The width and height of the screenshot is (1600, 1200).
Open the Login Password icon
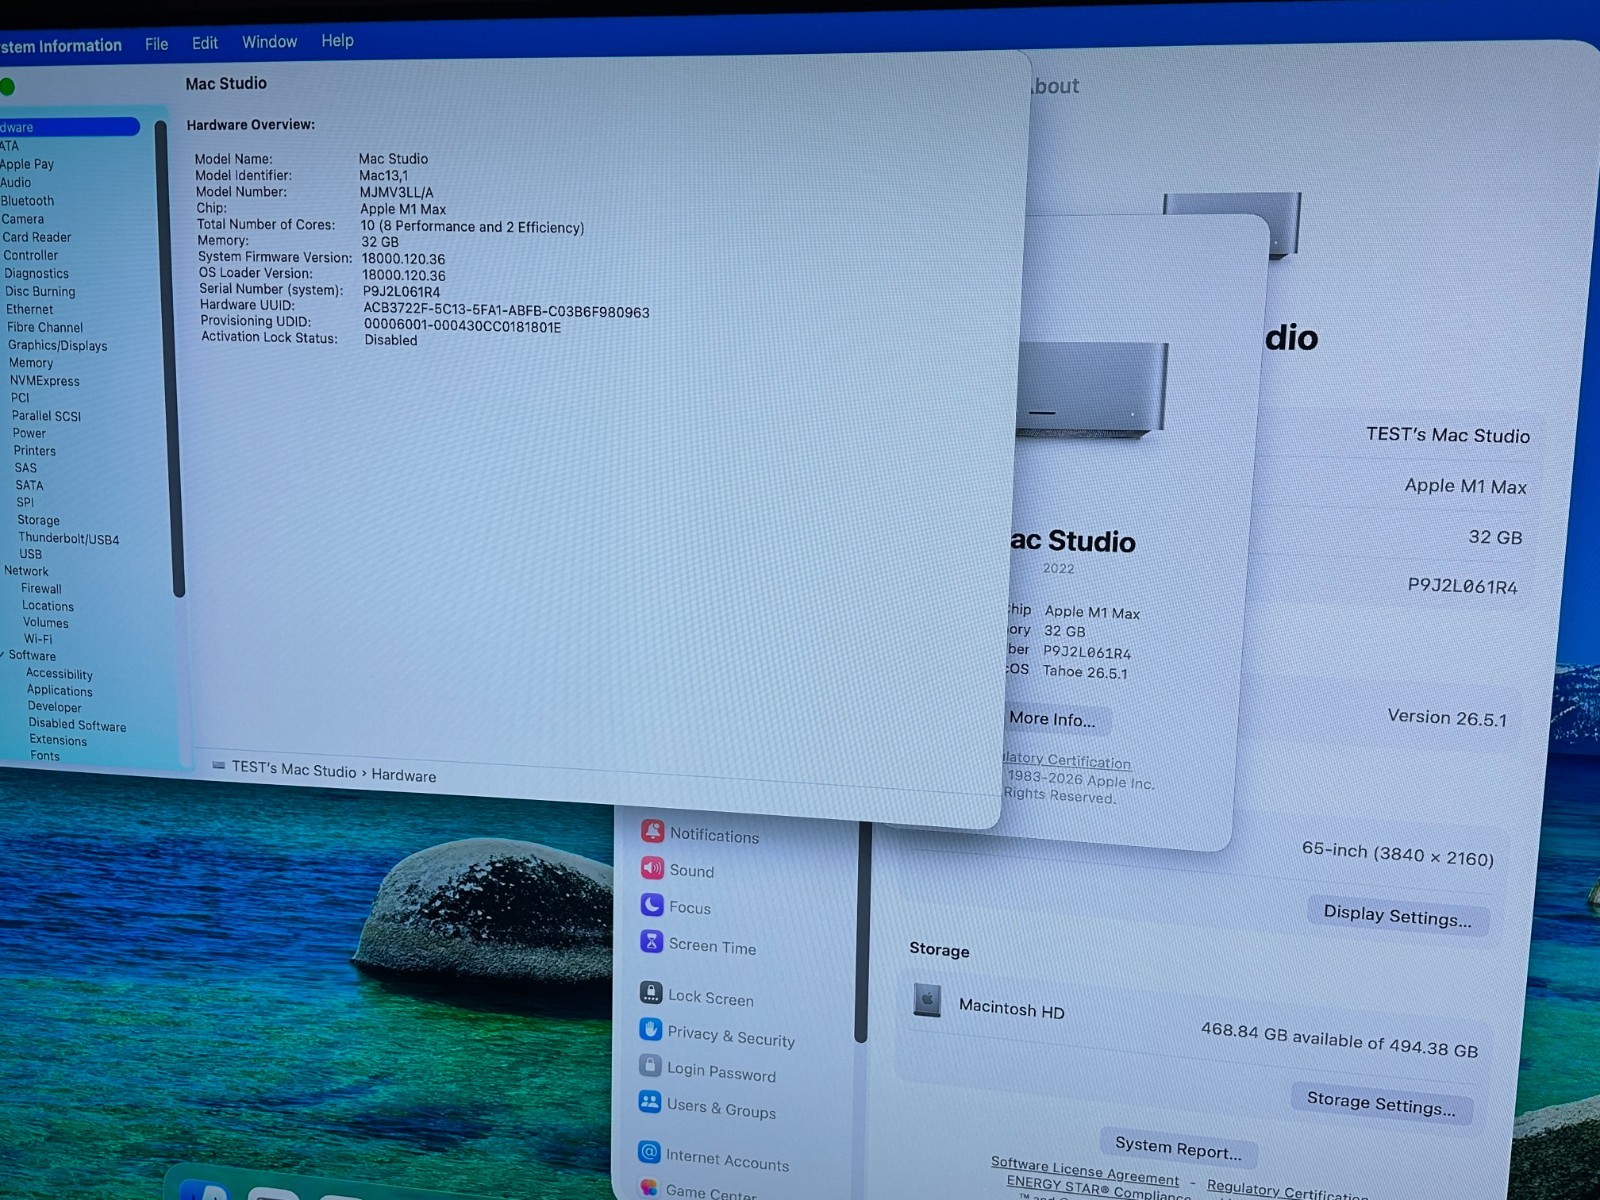tap(649, 1065)
